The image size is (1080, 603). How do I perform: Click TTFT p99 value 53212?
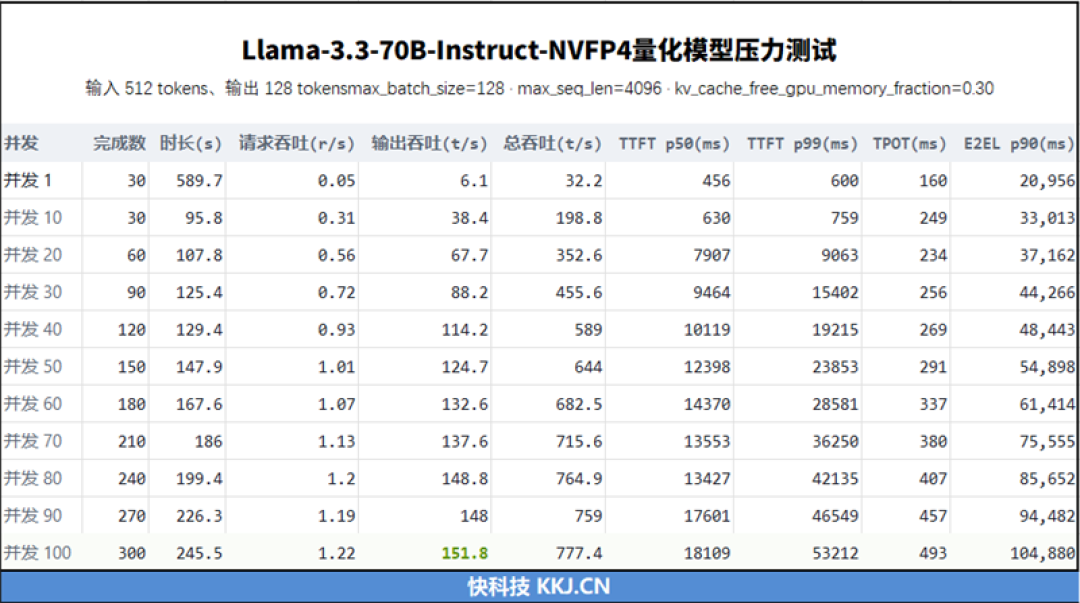point(835,553)
